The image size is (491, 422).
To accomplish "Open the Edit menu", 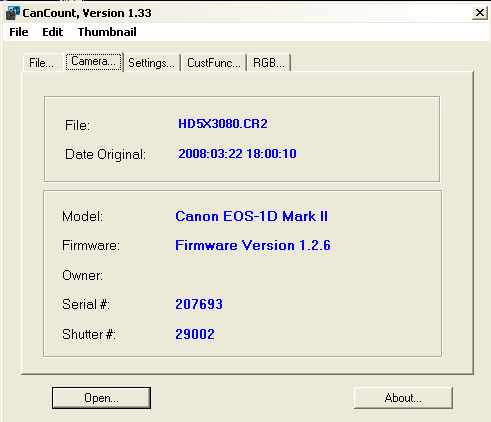I will 53,32.
